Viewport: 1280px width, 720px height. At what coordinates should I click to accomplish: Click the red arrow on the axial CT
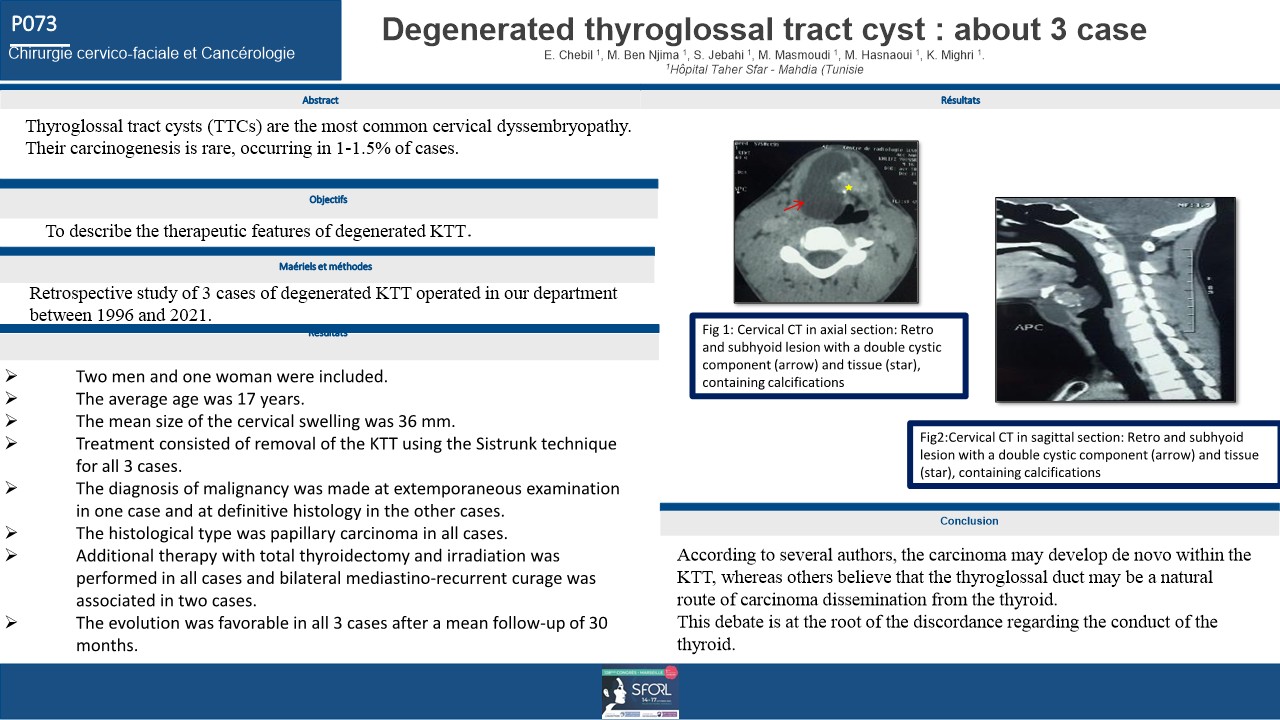point(792,205)
